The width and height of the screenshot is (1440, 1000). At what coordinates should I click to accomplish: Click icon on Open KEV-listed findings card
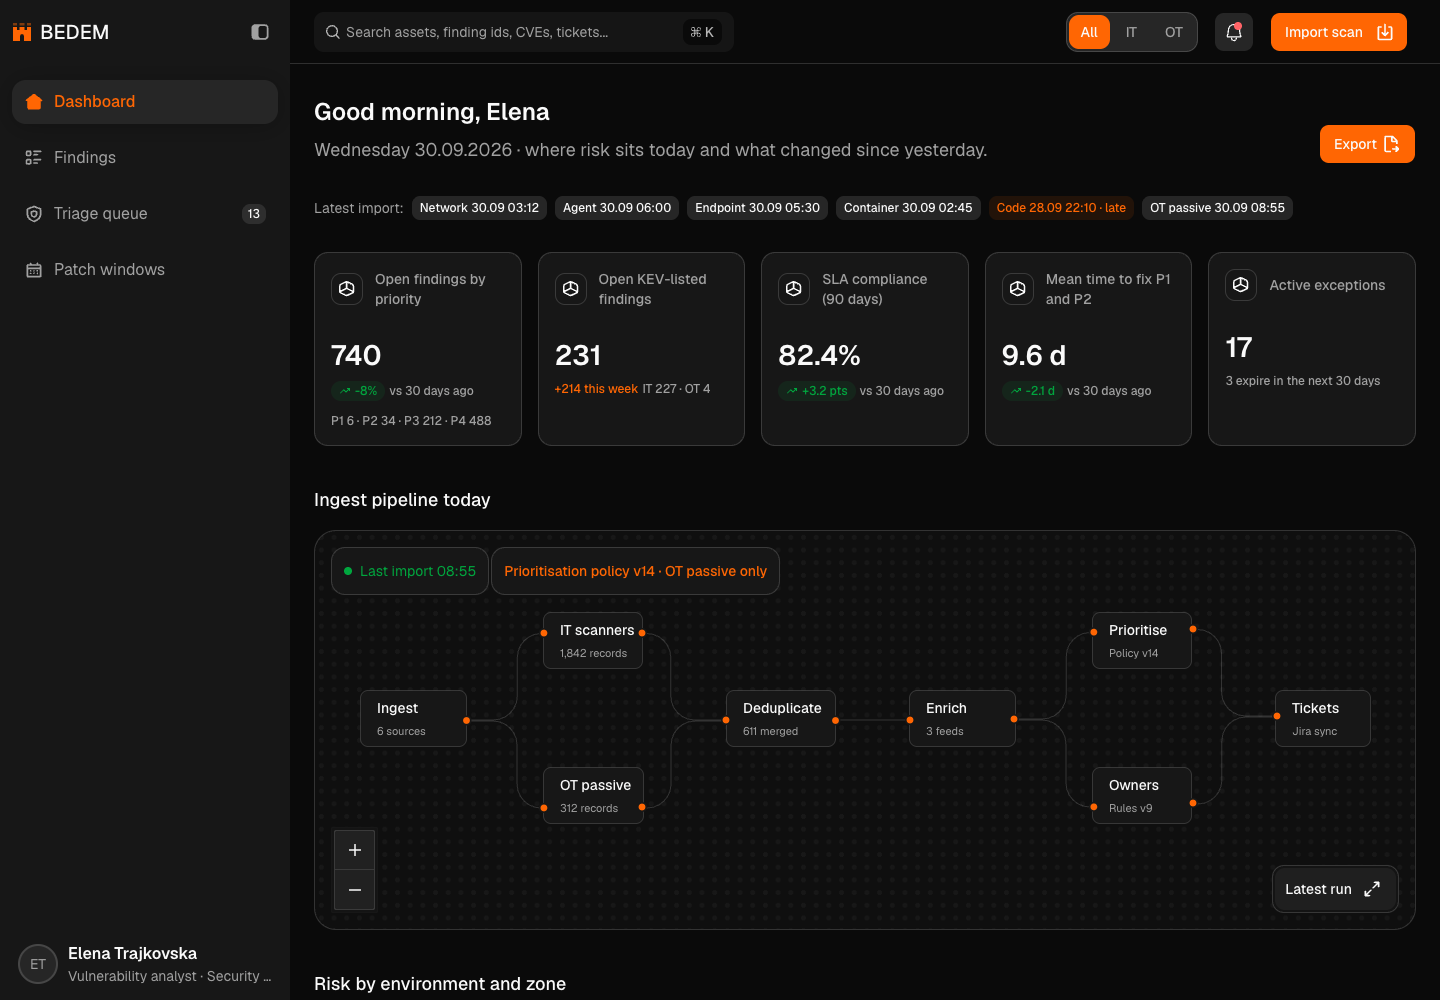click(571, 289)
